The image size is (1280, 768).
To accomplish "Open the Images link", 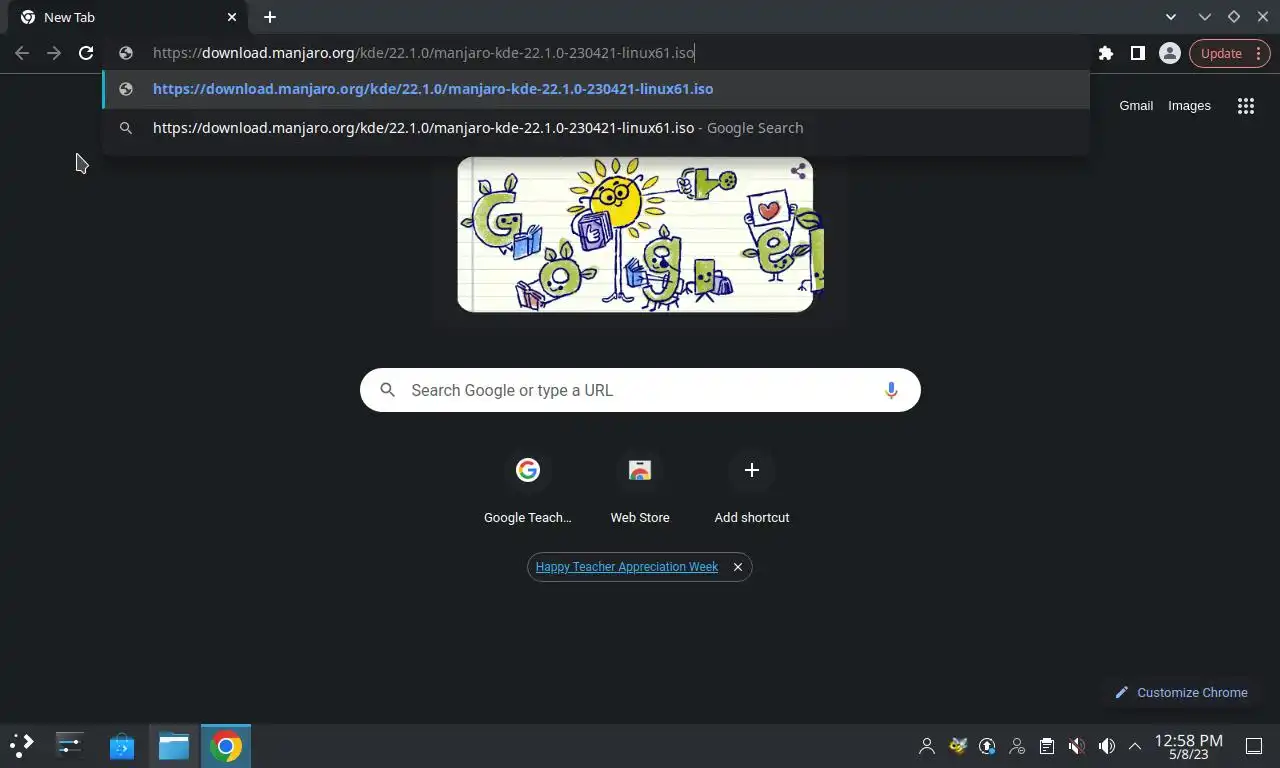I will pos(1189,105).
